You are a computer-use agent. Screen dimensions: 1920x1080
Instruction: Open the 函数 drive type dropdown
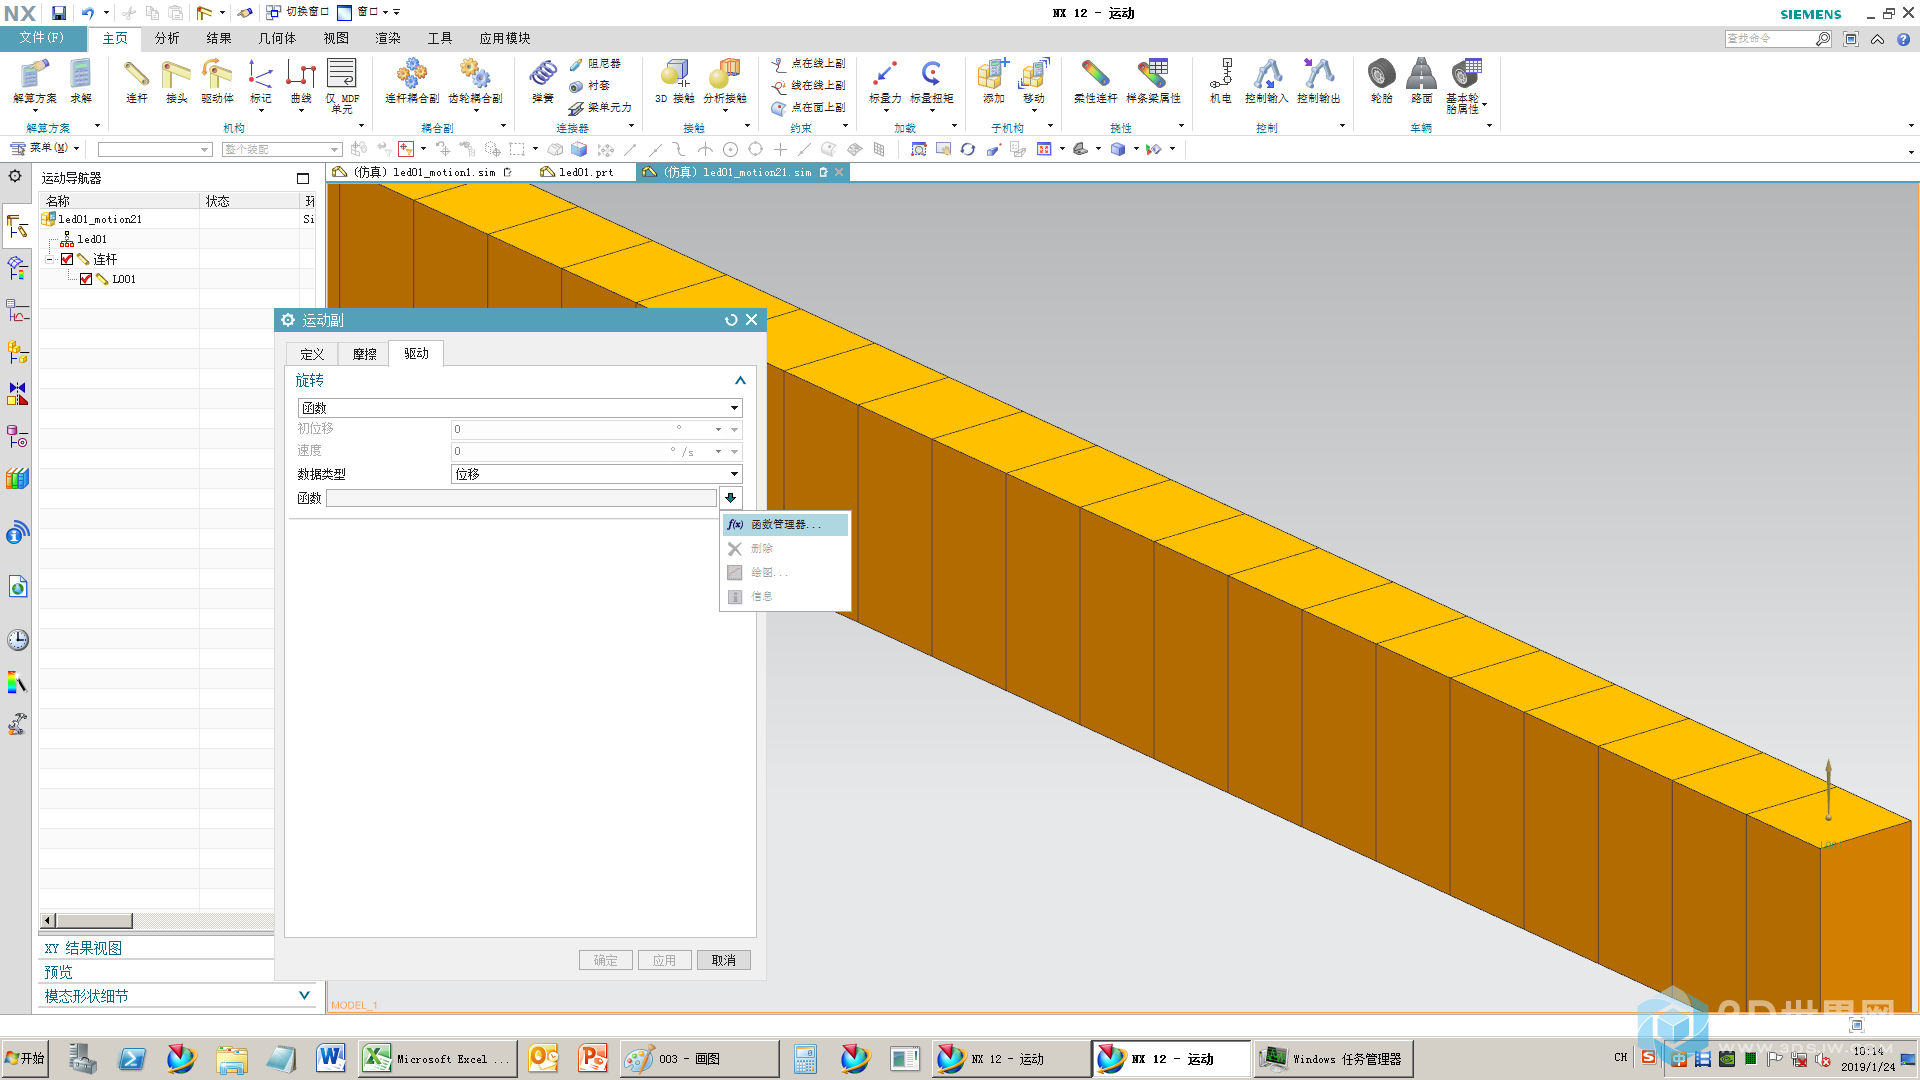[520, 408]
